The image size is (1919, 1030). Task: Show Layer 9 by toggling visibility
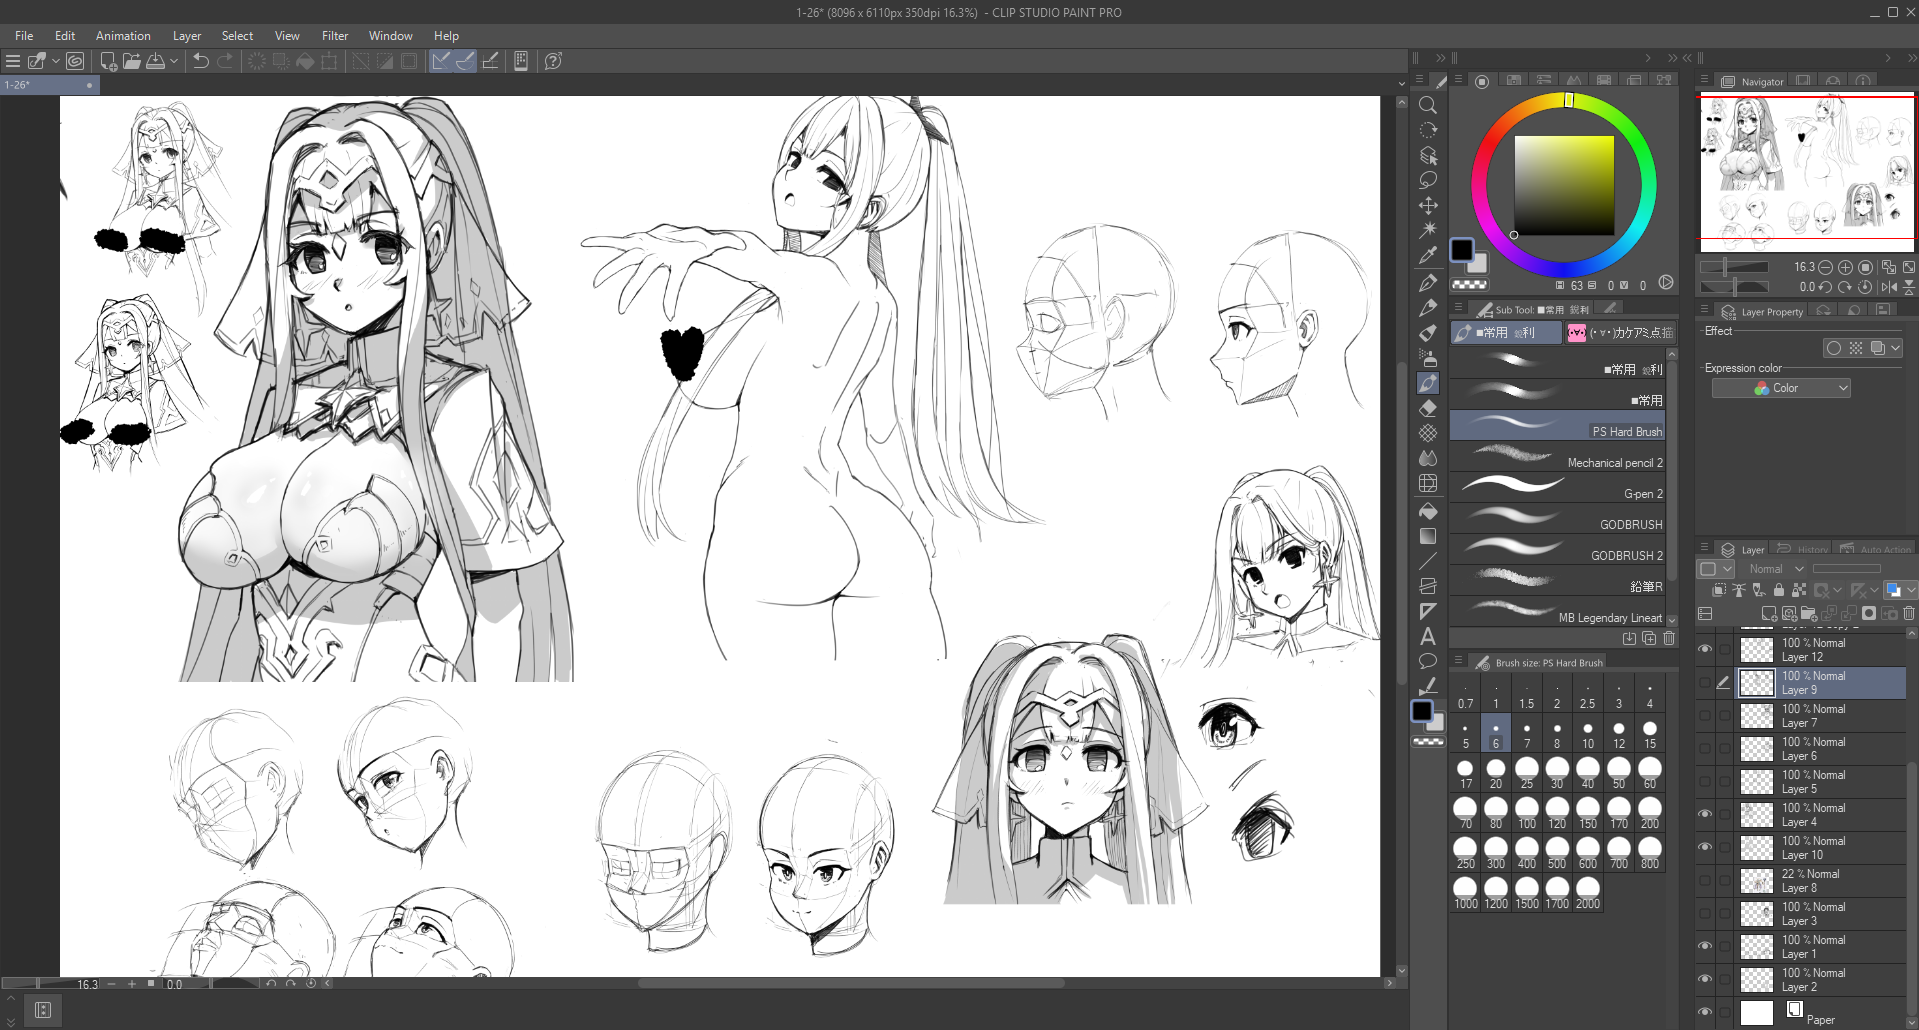(1705, 683)
